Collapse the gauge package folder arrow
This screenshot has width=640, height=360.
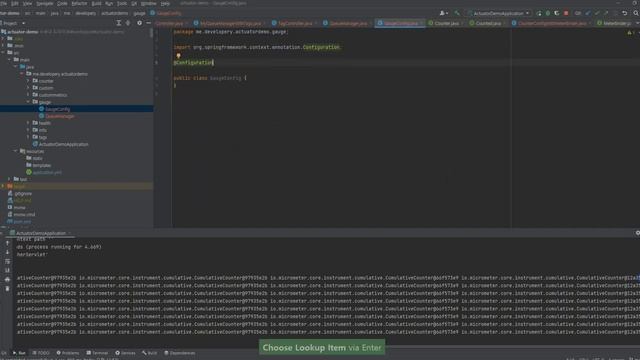(28, 102)
